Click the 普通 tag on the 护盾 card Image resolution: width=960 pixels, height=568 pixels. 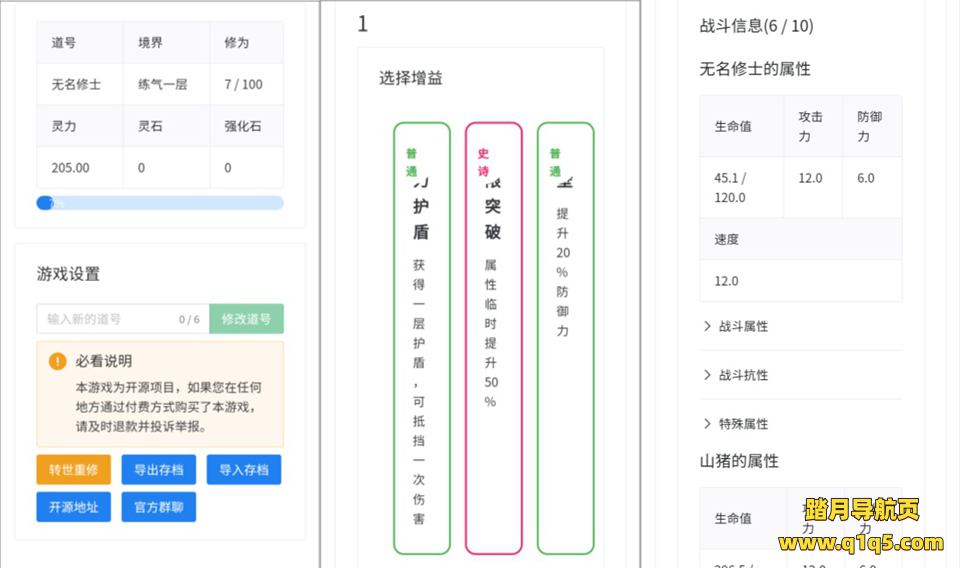[x=411, y=162]
